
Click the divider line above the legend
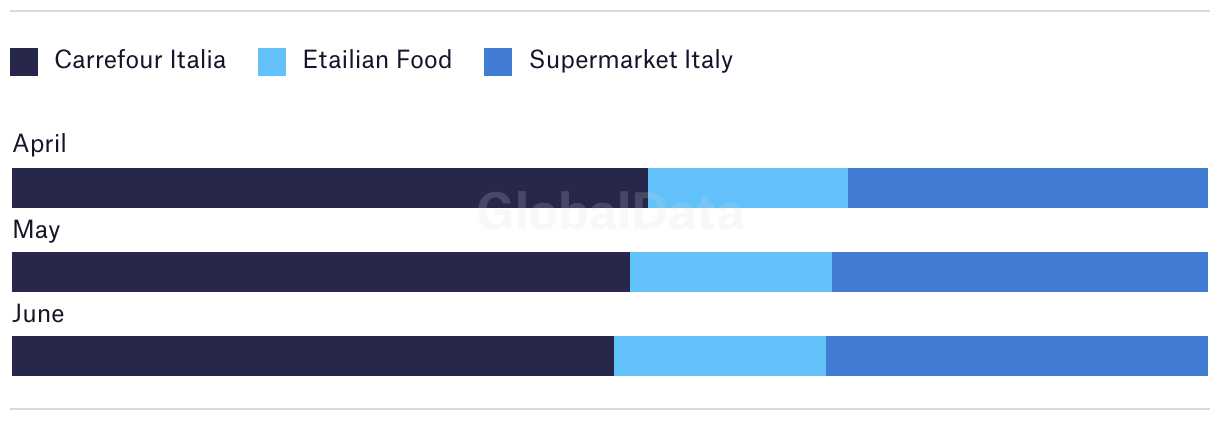(x=610, y=11)
